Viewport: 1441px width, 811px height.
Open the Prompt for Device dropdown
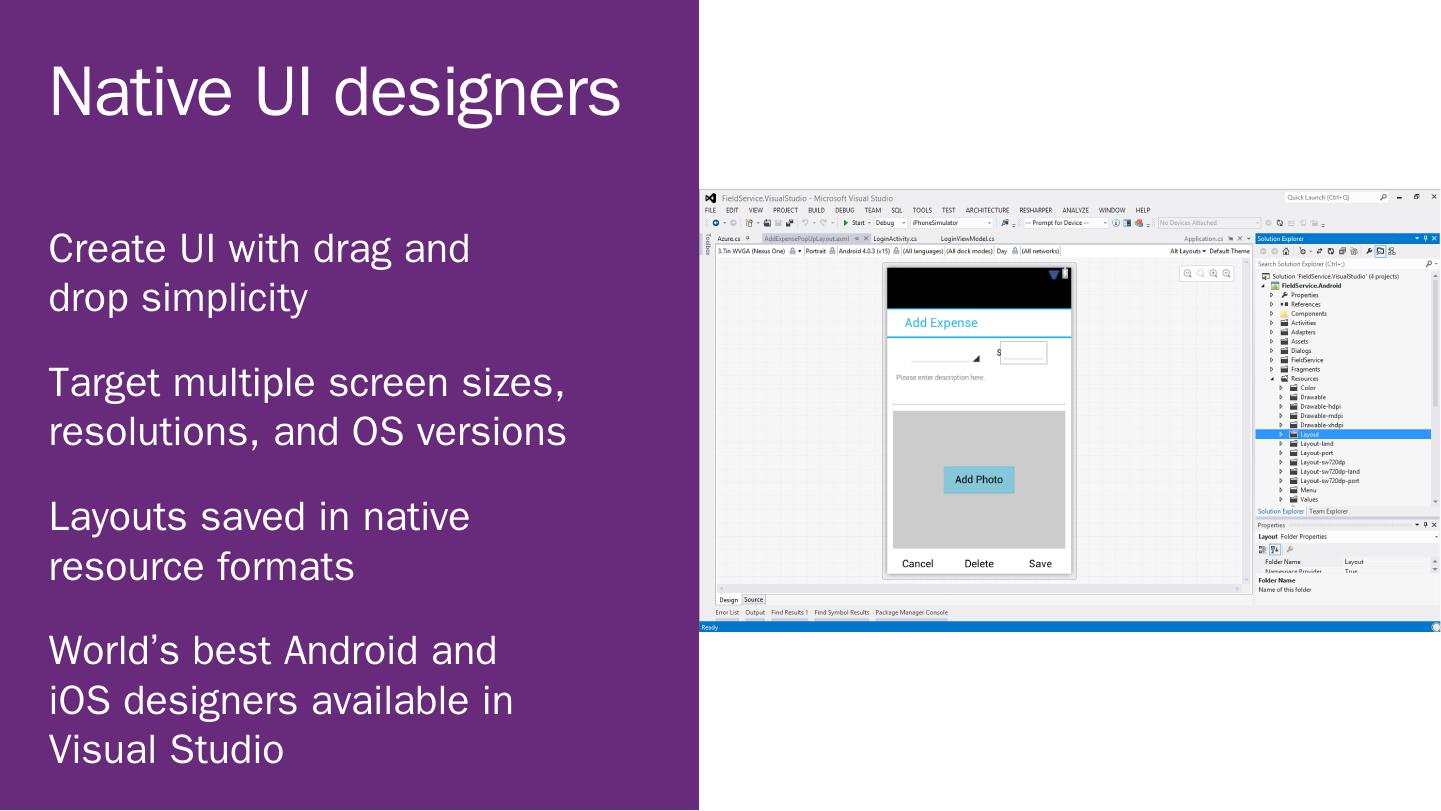click(1066, 223)
